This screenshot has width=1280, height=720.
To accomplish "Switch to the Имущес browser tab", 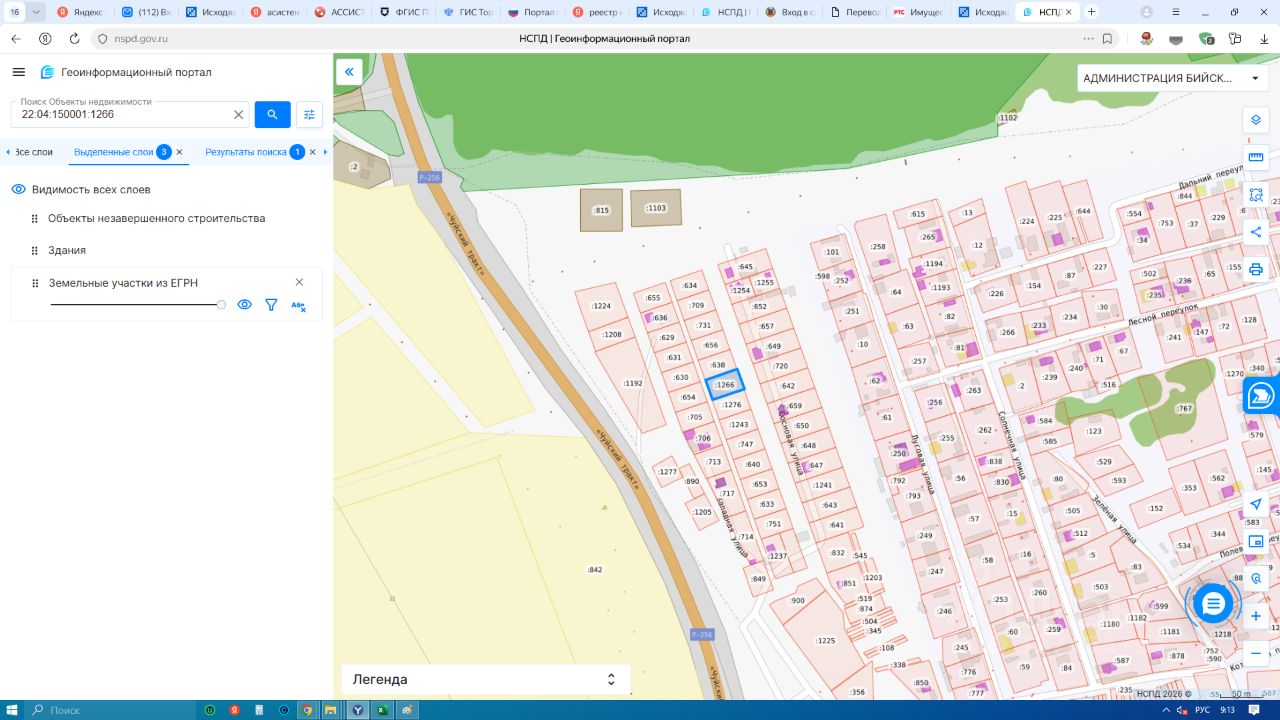I will coord(919,12).
